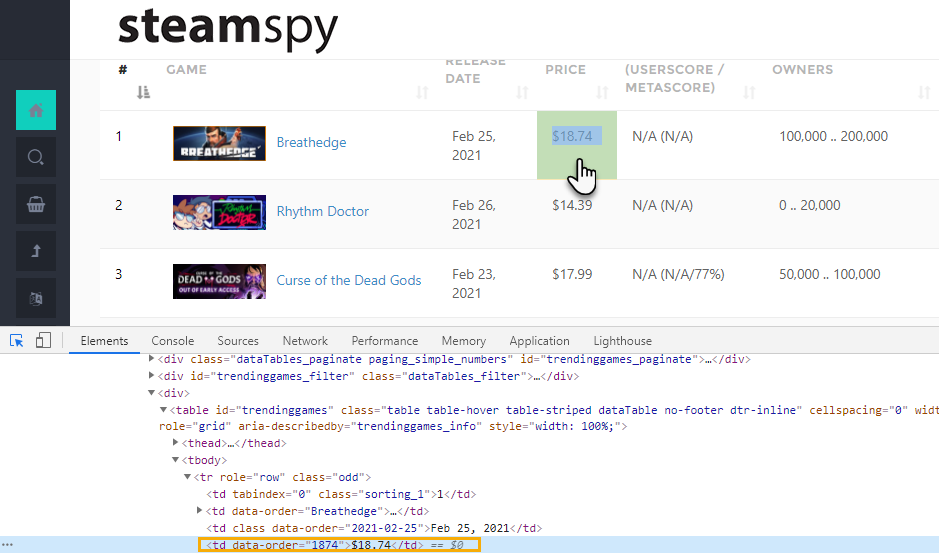Screen dimensions: 939x553
Task: Switch to the Performance tab
Action: (384, 341)
